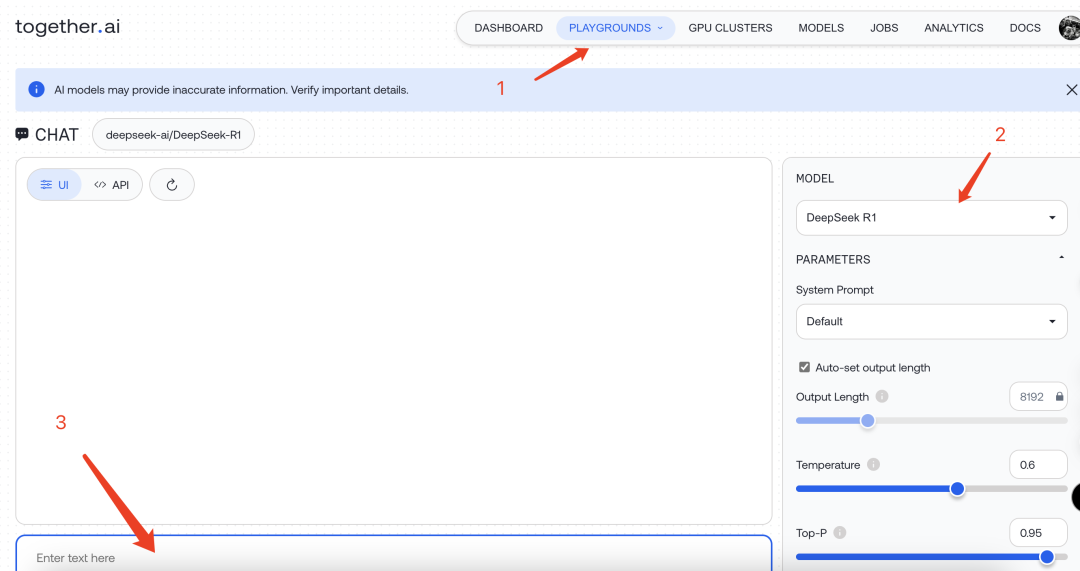The height and width of the screenshot is (571, 1080).
Task: Click the together.ai logo
Action: point(68,27)
